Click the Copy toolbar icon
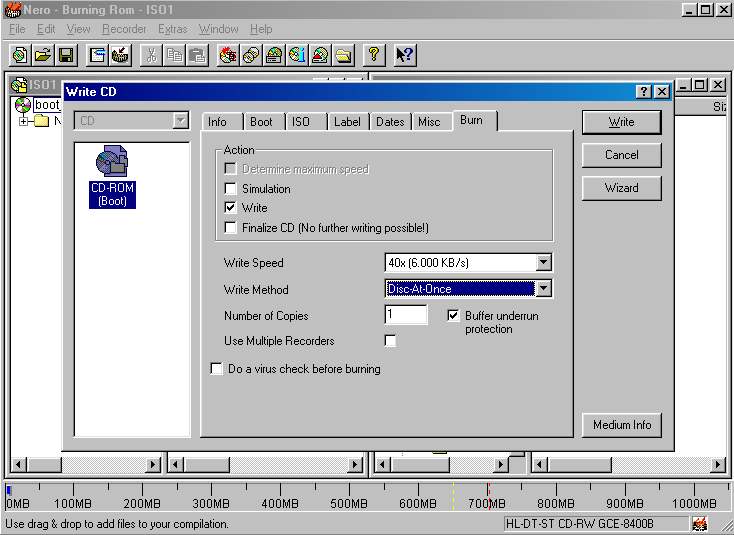This screenshot has width=734, height=535. 174,55
